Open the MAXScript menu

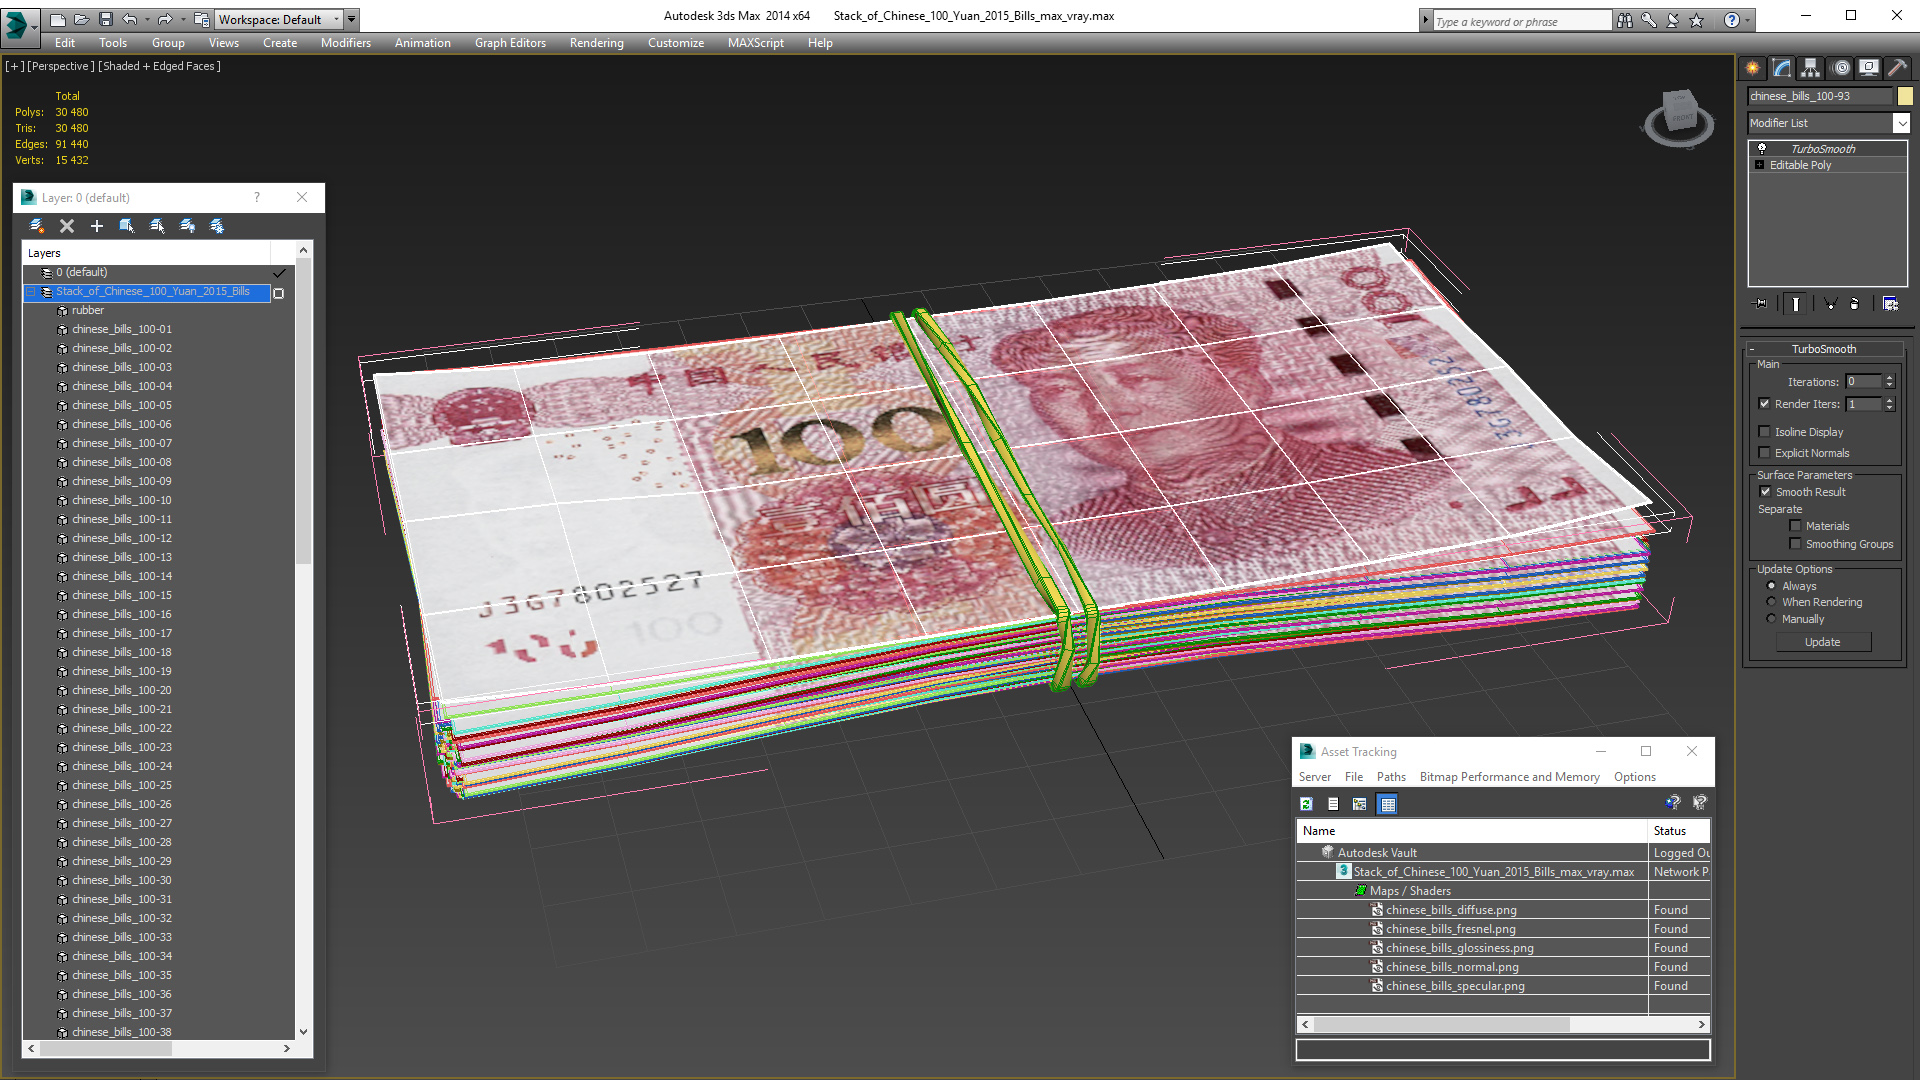point(756,43)
